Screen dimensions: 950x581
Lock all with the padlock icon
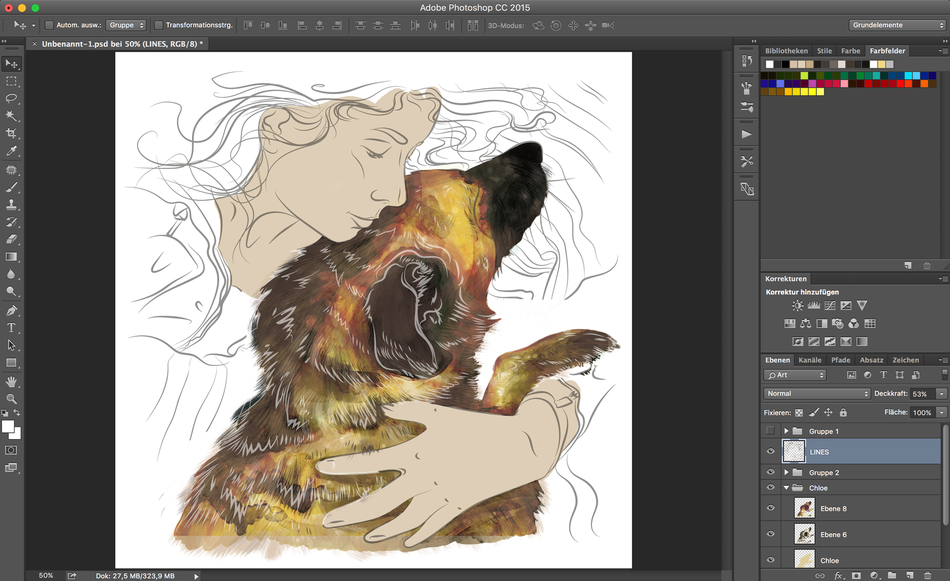pyautogui.click(x=843, y=413)
